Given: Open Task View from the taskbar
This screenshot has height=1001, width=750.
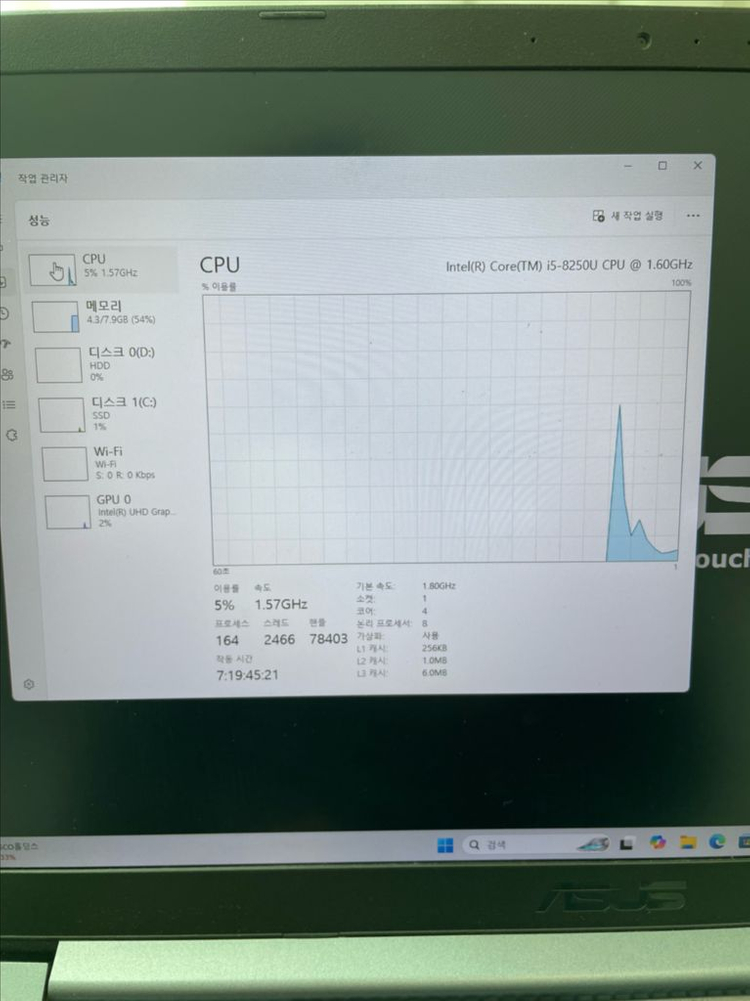Looking at the screenshot, I should [x=626, y=844].
